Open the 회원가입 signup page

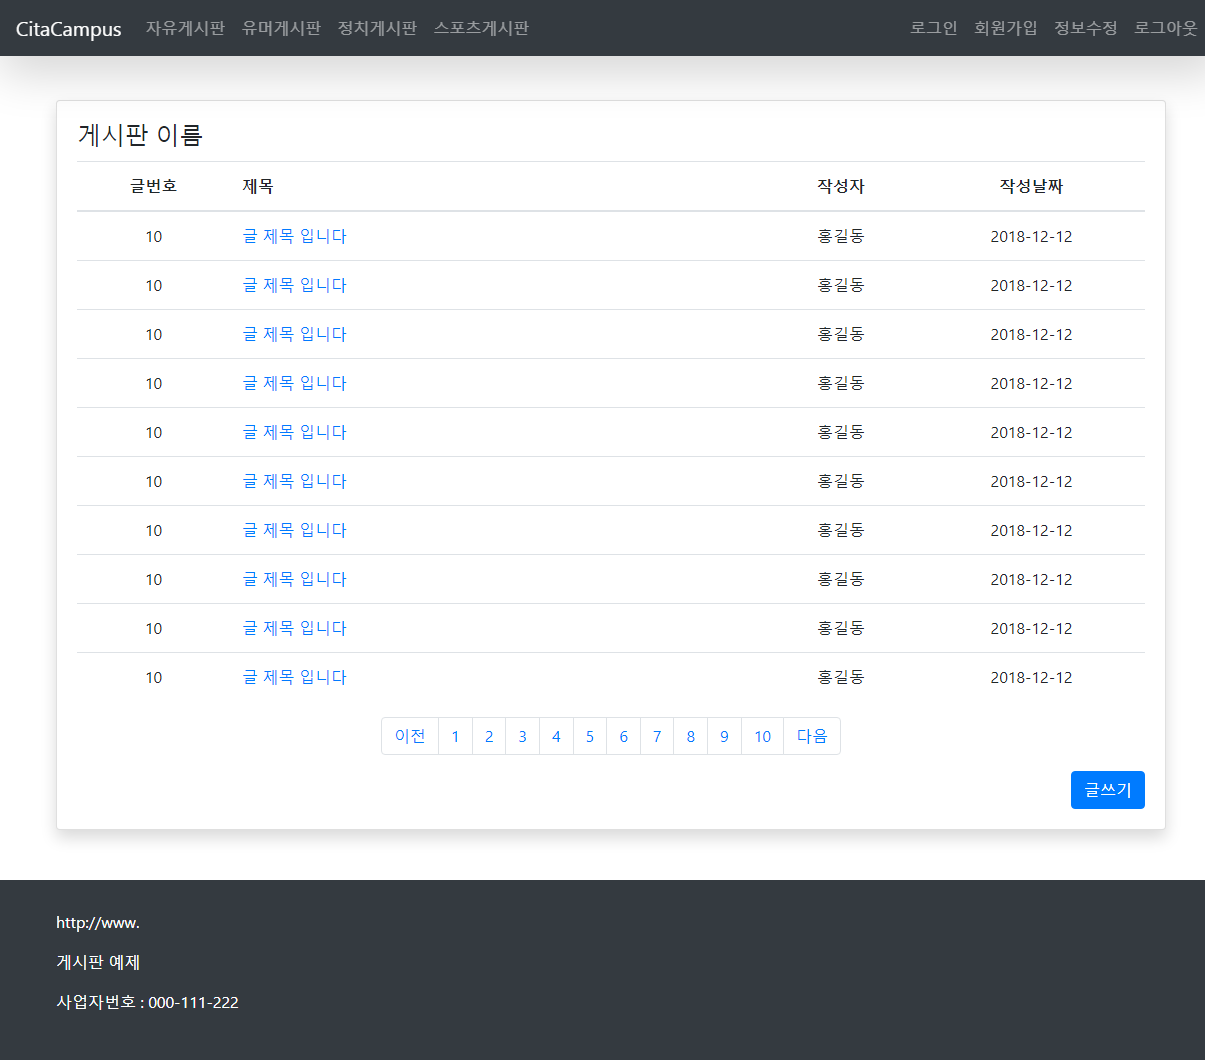(x=1006, y=28)
